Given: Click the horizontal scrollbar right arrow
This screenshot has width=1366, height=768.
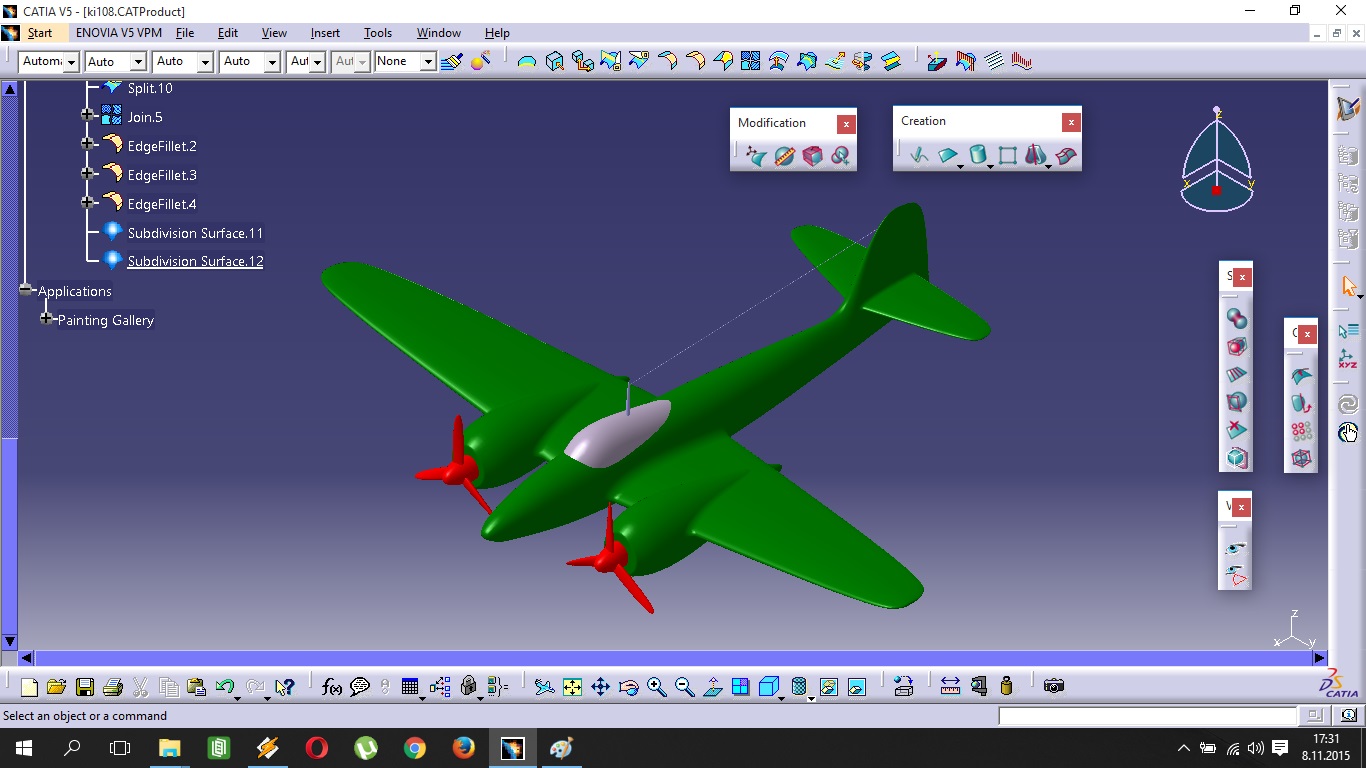Looking at the screenshot, I should [x=1319, y=658].
